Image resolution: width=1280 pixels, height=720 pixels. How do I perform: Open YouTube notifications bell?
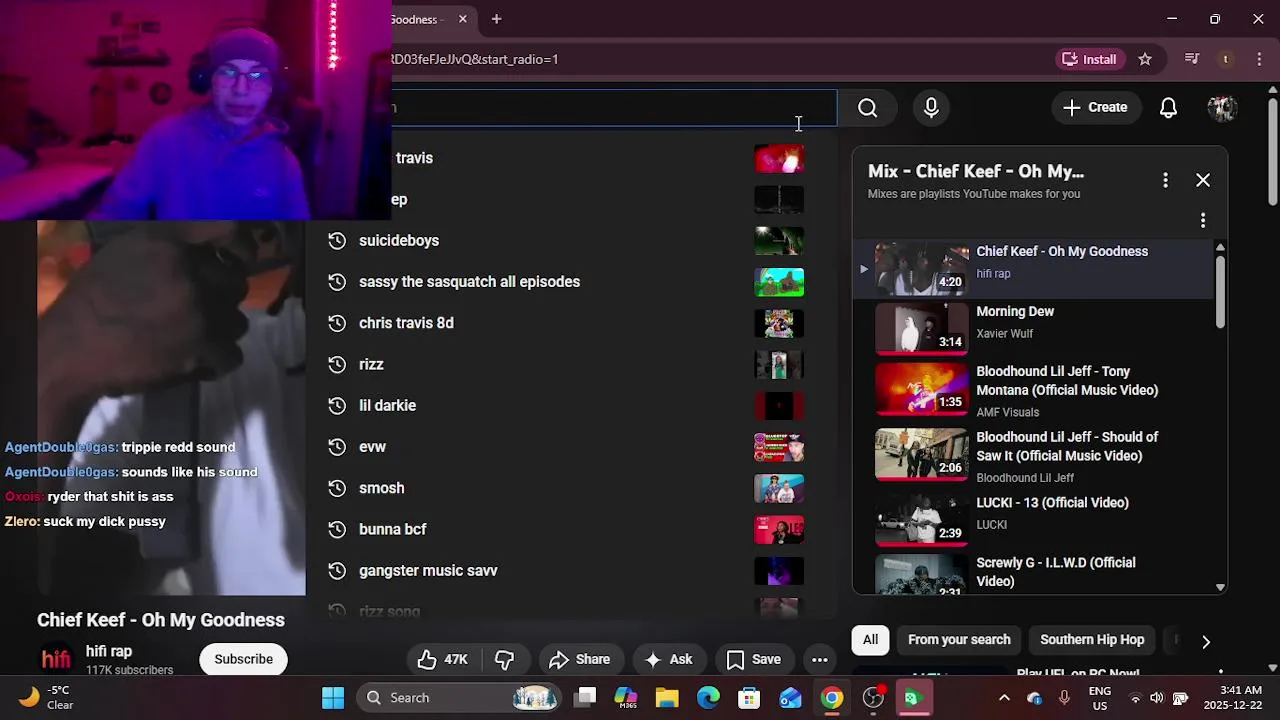point(1168,108)
